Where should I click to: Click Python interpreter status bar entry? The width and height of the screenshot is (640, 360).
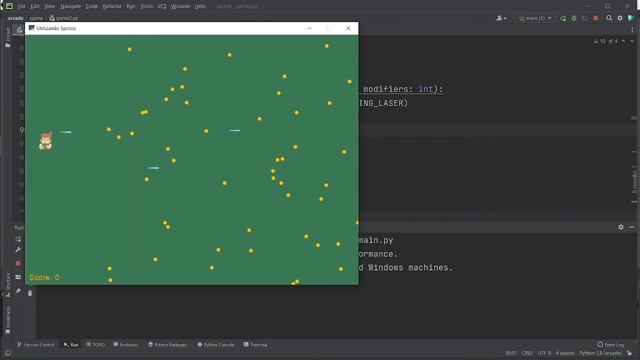[x=600, y=353]
